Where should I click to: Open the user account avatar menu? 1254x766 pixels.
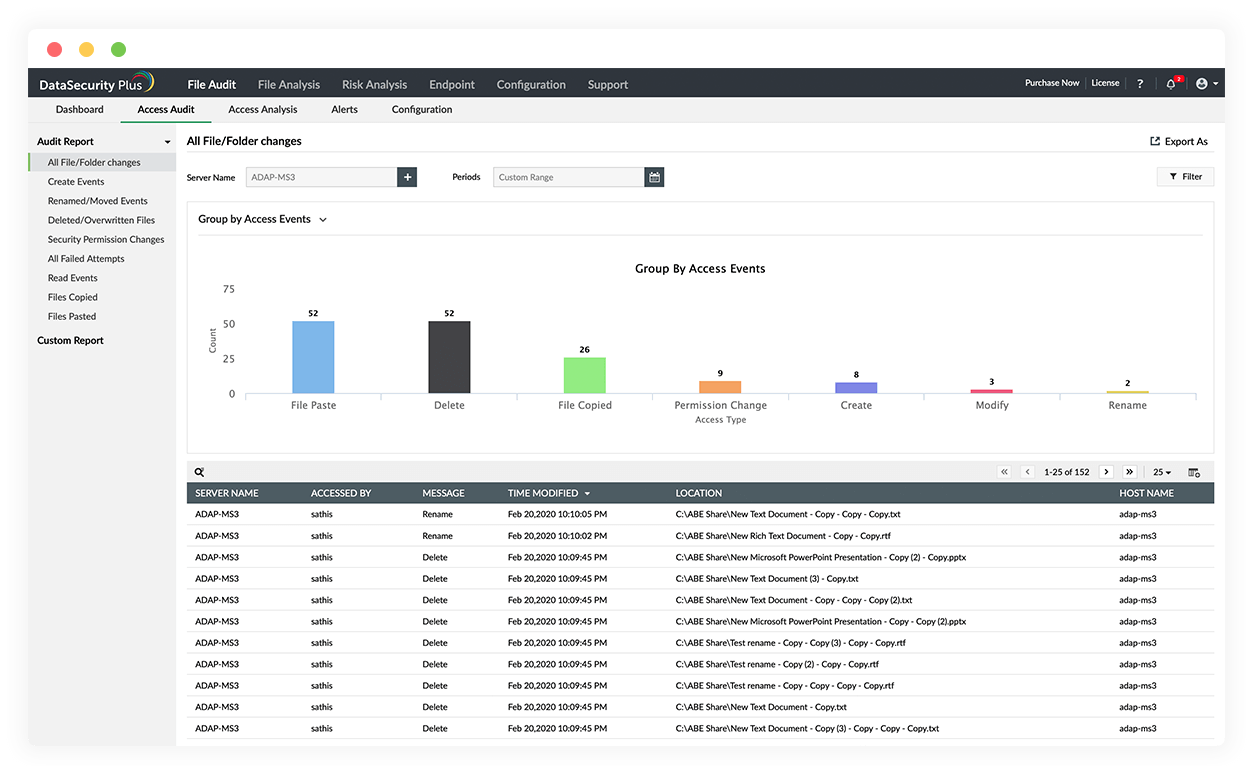1202,83
